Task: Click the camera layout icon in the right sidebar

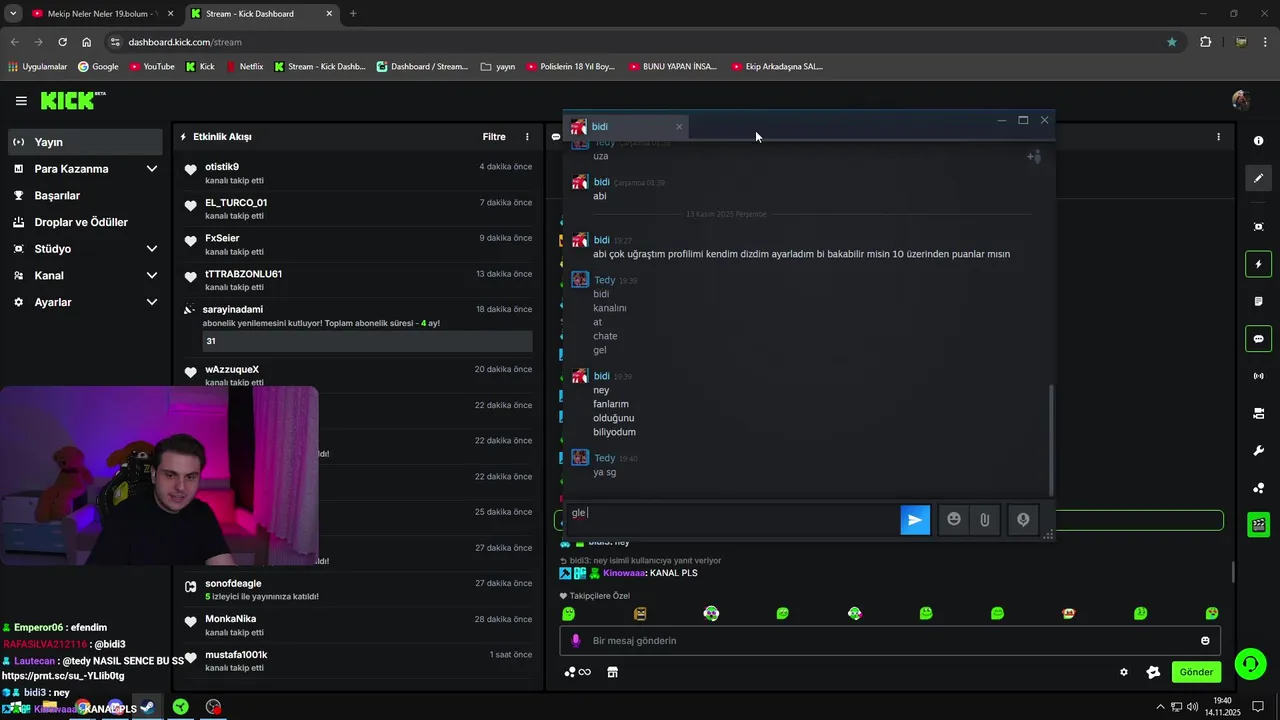Action: [1258, 413]
